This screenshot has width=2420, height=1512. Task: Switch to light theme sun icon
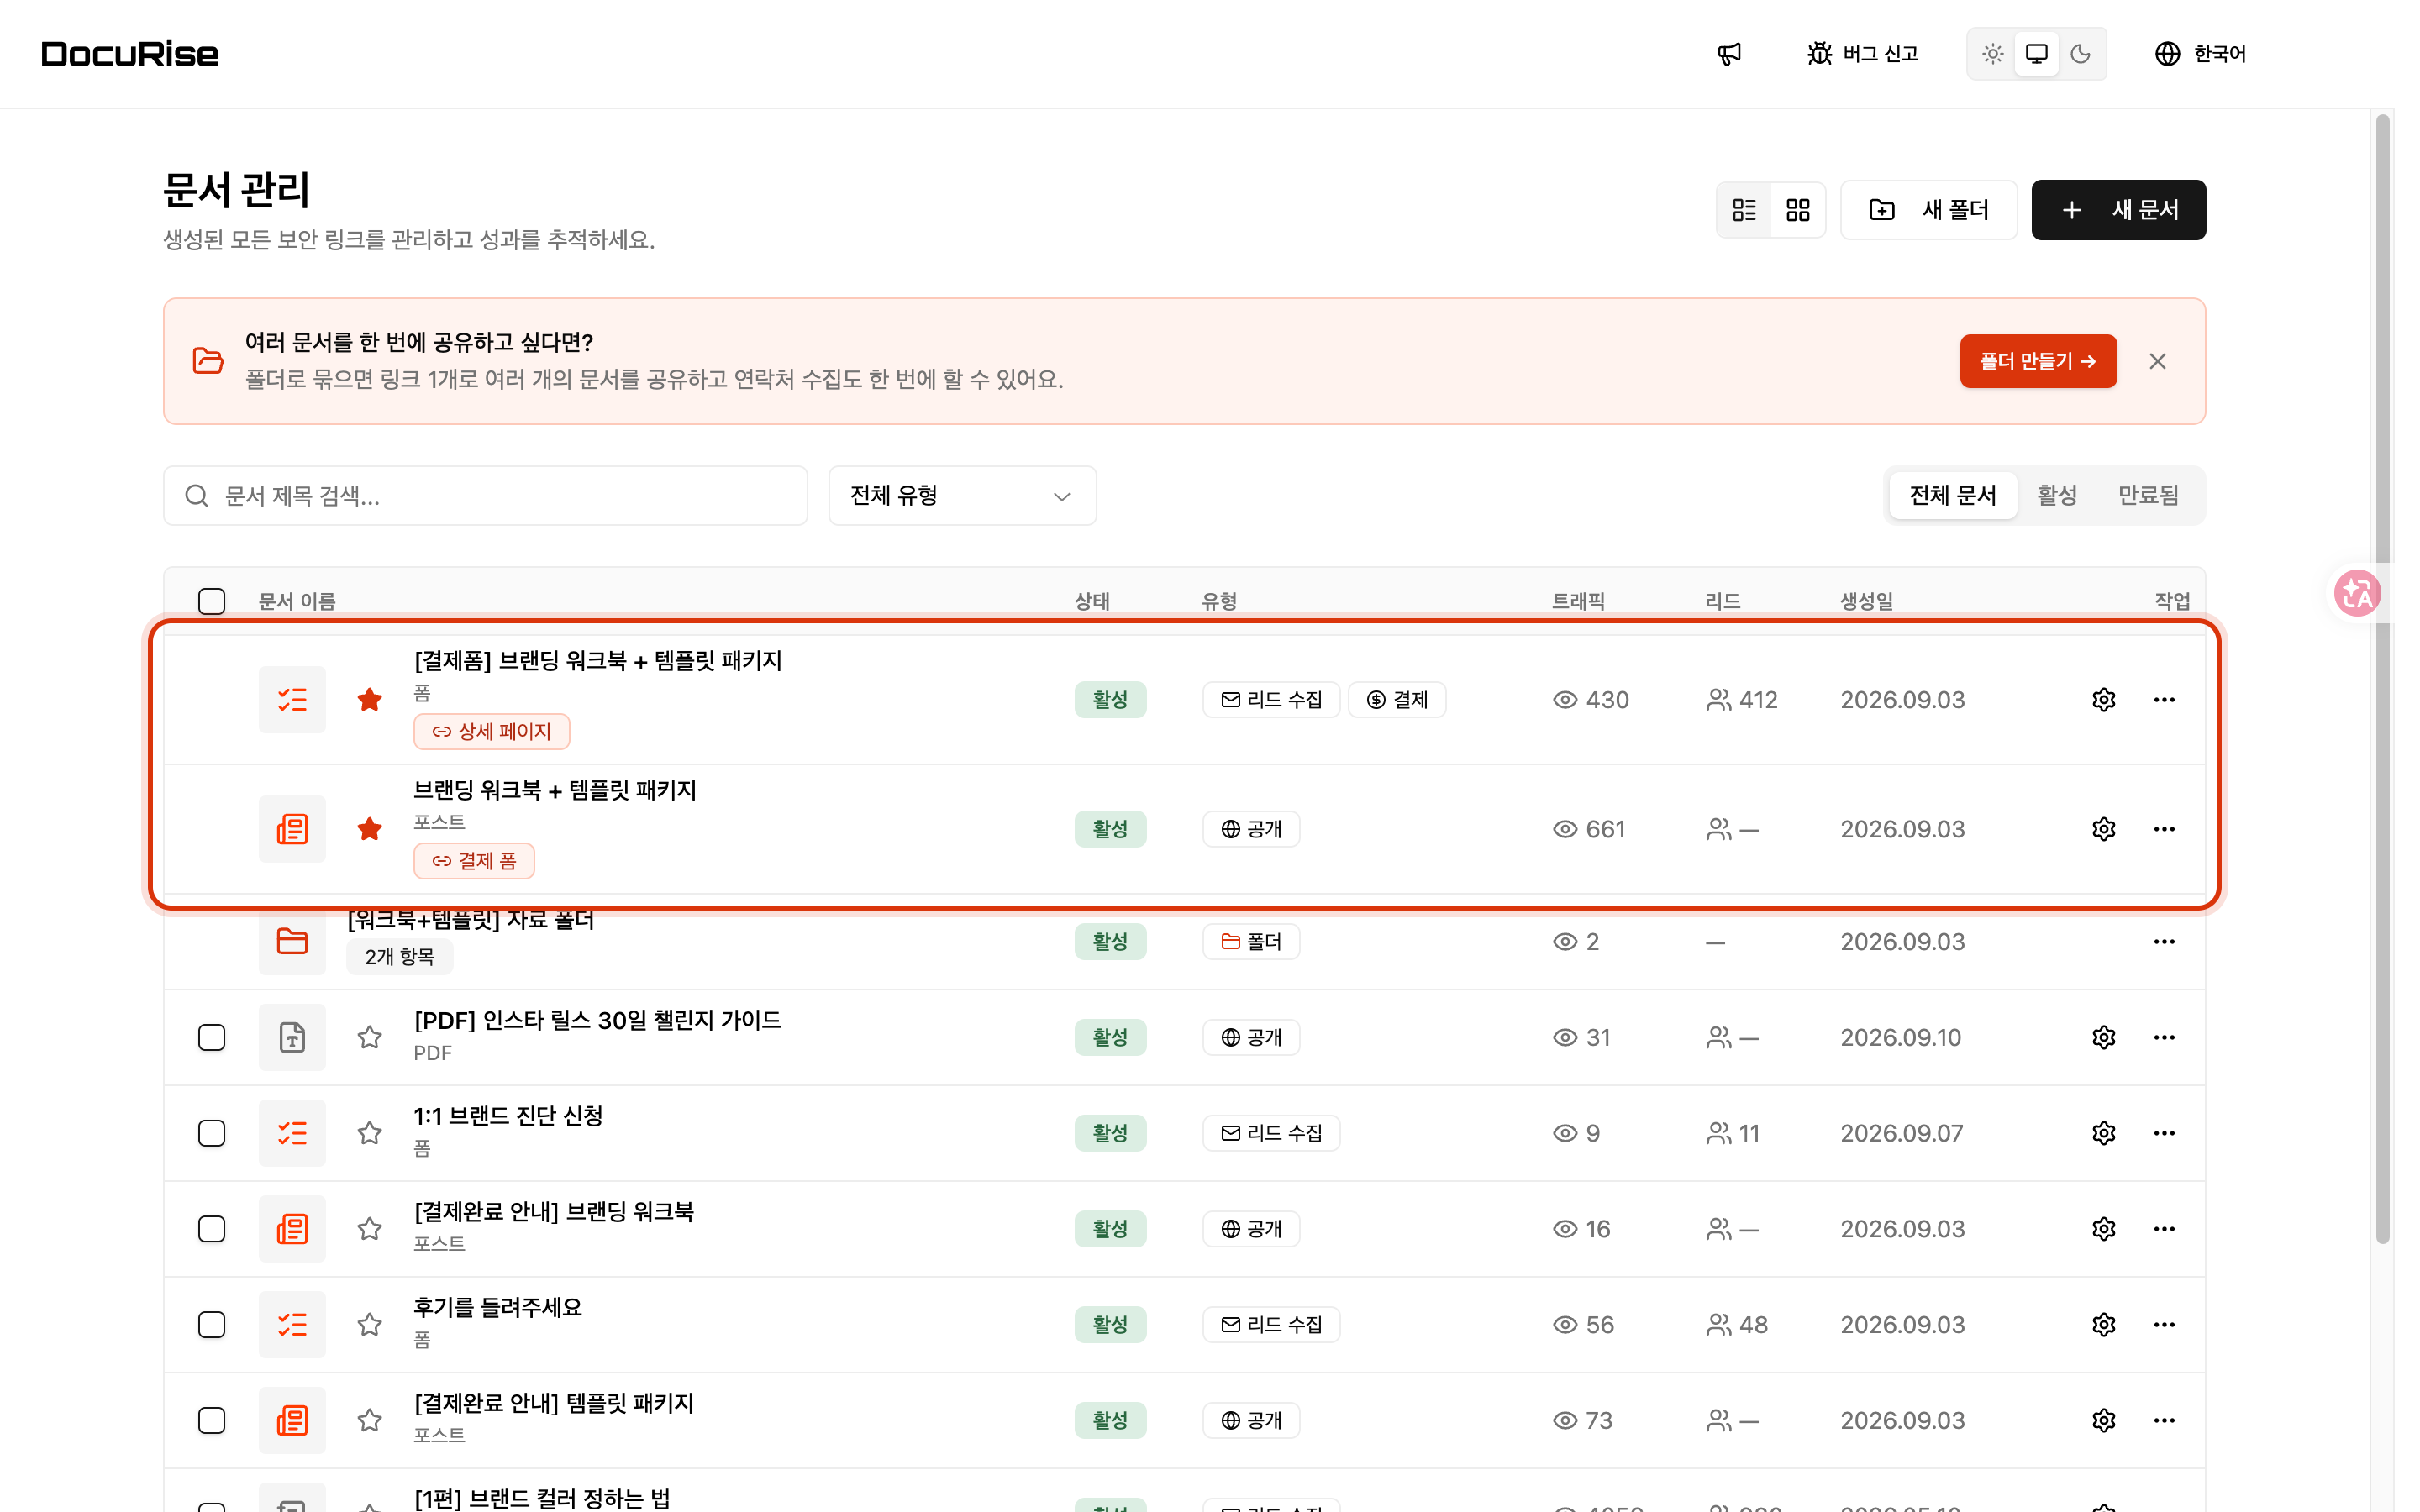coord(1992,54)
